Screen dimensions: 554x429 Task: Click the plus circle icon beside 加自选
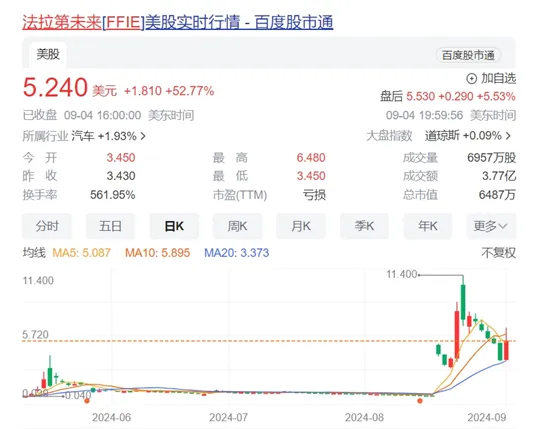click(471, 78)
